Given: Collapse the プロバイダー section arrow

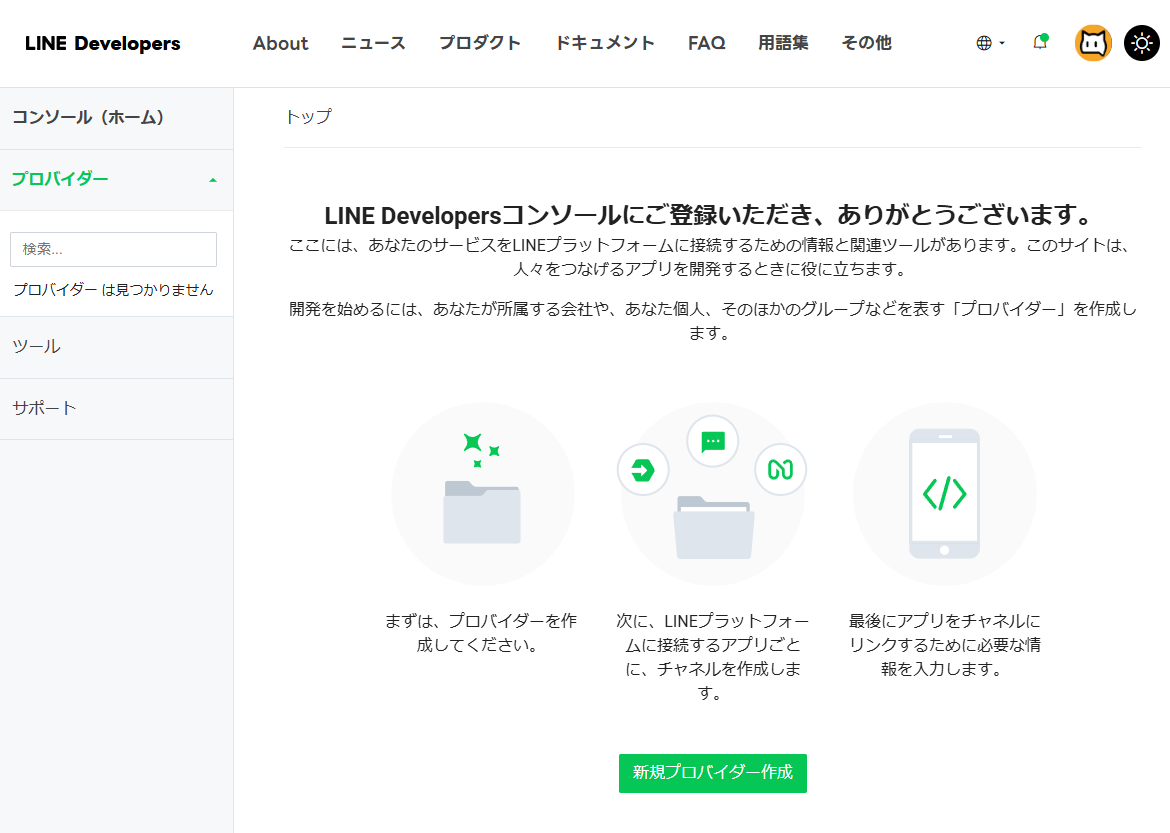Looking at the screenshot, I should click(x=213, y=180).
